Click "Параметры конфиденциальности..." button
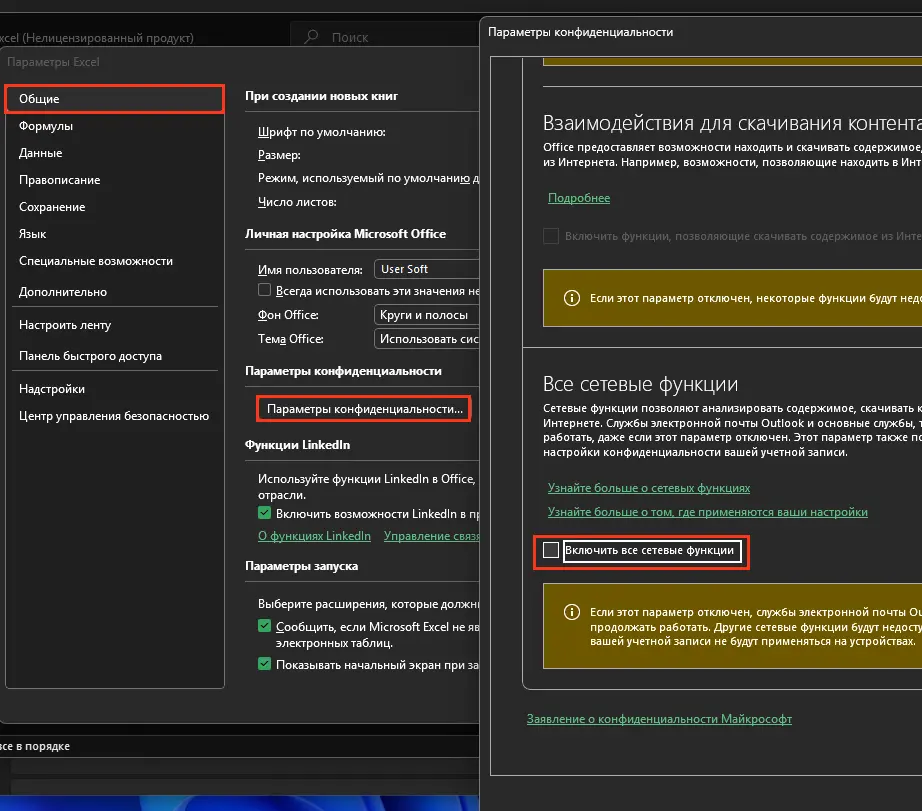Image resolution: width=922 pixels, height=811 pixels. click(x=365, y=409)
